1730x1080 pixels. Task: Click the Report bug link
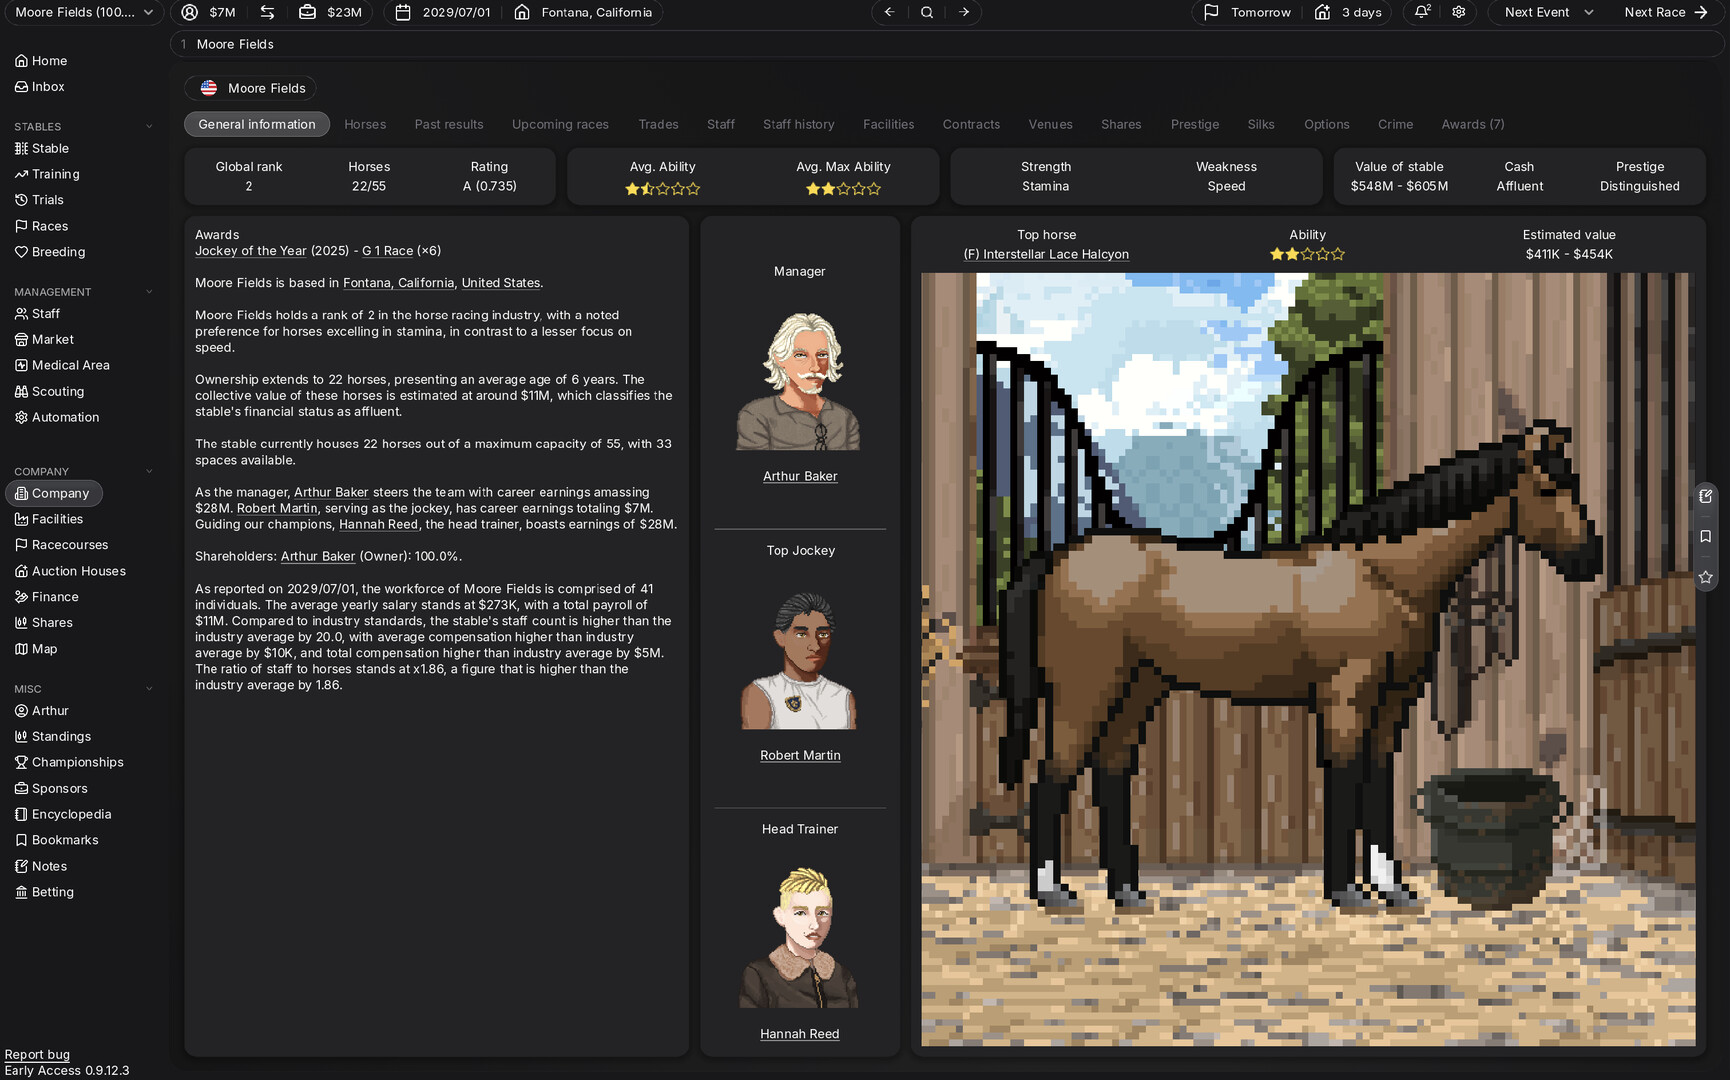tap(37, 1054)
